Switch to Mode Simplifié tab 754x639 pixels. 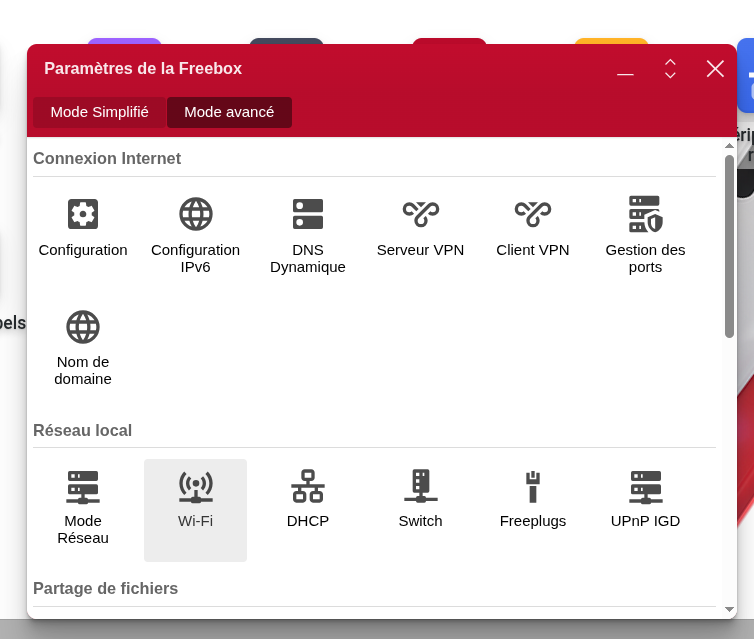tap(99, 112)
